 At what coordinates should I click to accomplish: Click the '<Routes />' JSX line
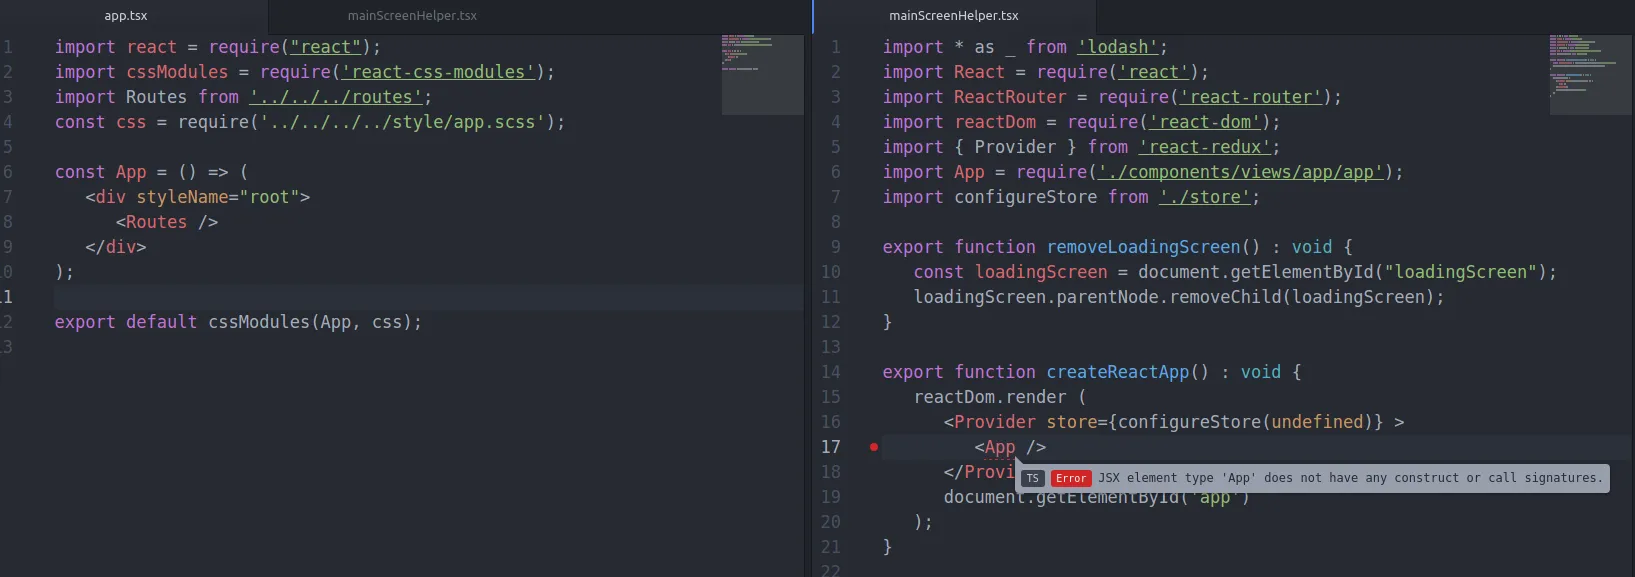[166, 222]
